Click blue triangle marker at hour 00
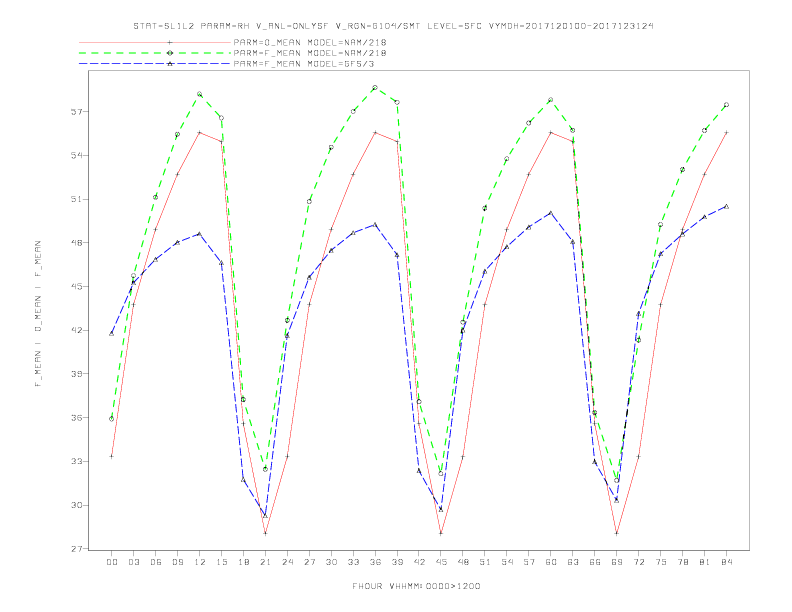Image resolution: width=792 pixels, height=612 pixels. point(112,333)
